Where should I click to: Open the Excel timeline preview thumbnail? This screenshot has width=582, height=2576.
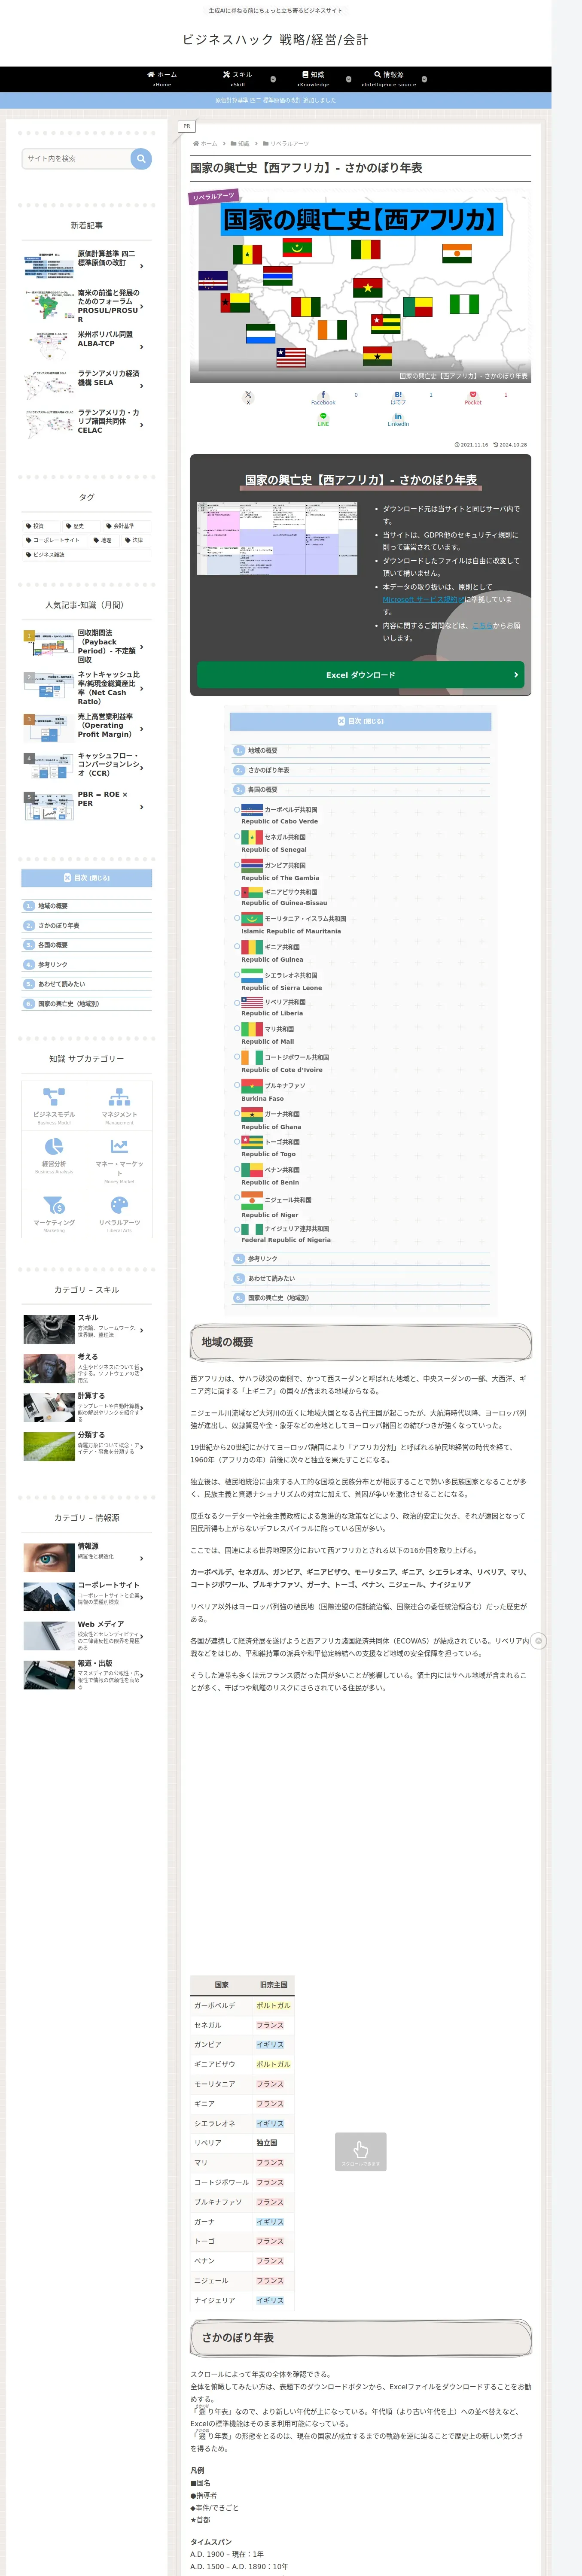coord(277,538)
